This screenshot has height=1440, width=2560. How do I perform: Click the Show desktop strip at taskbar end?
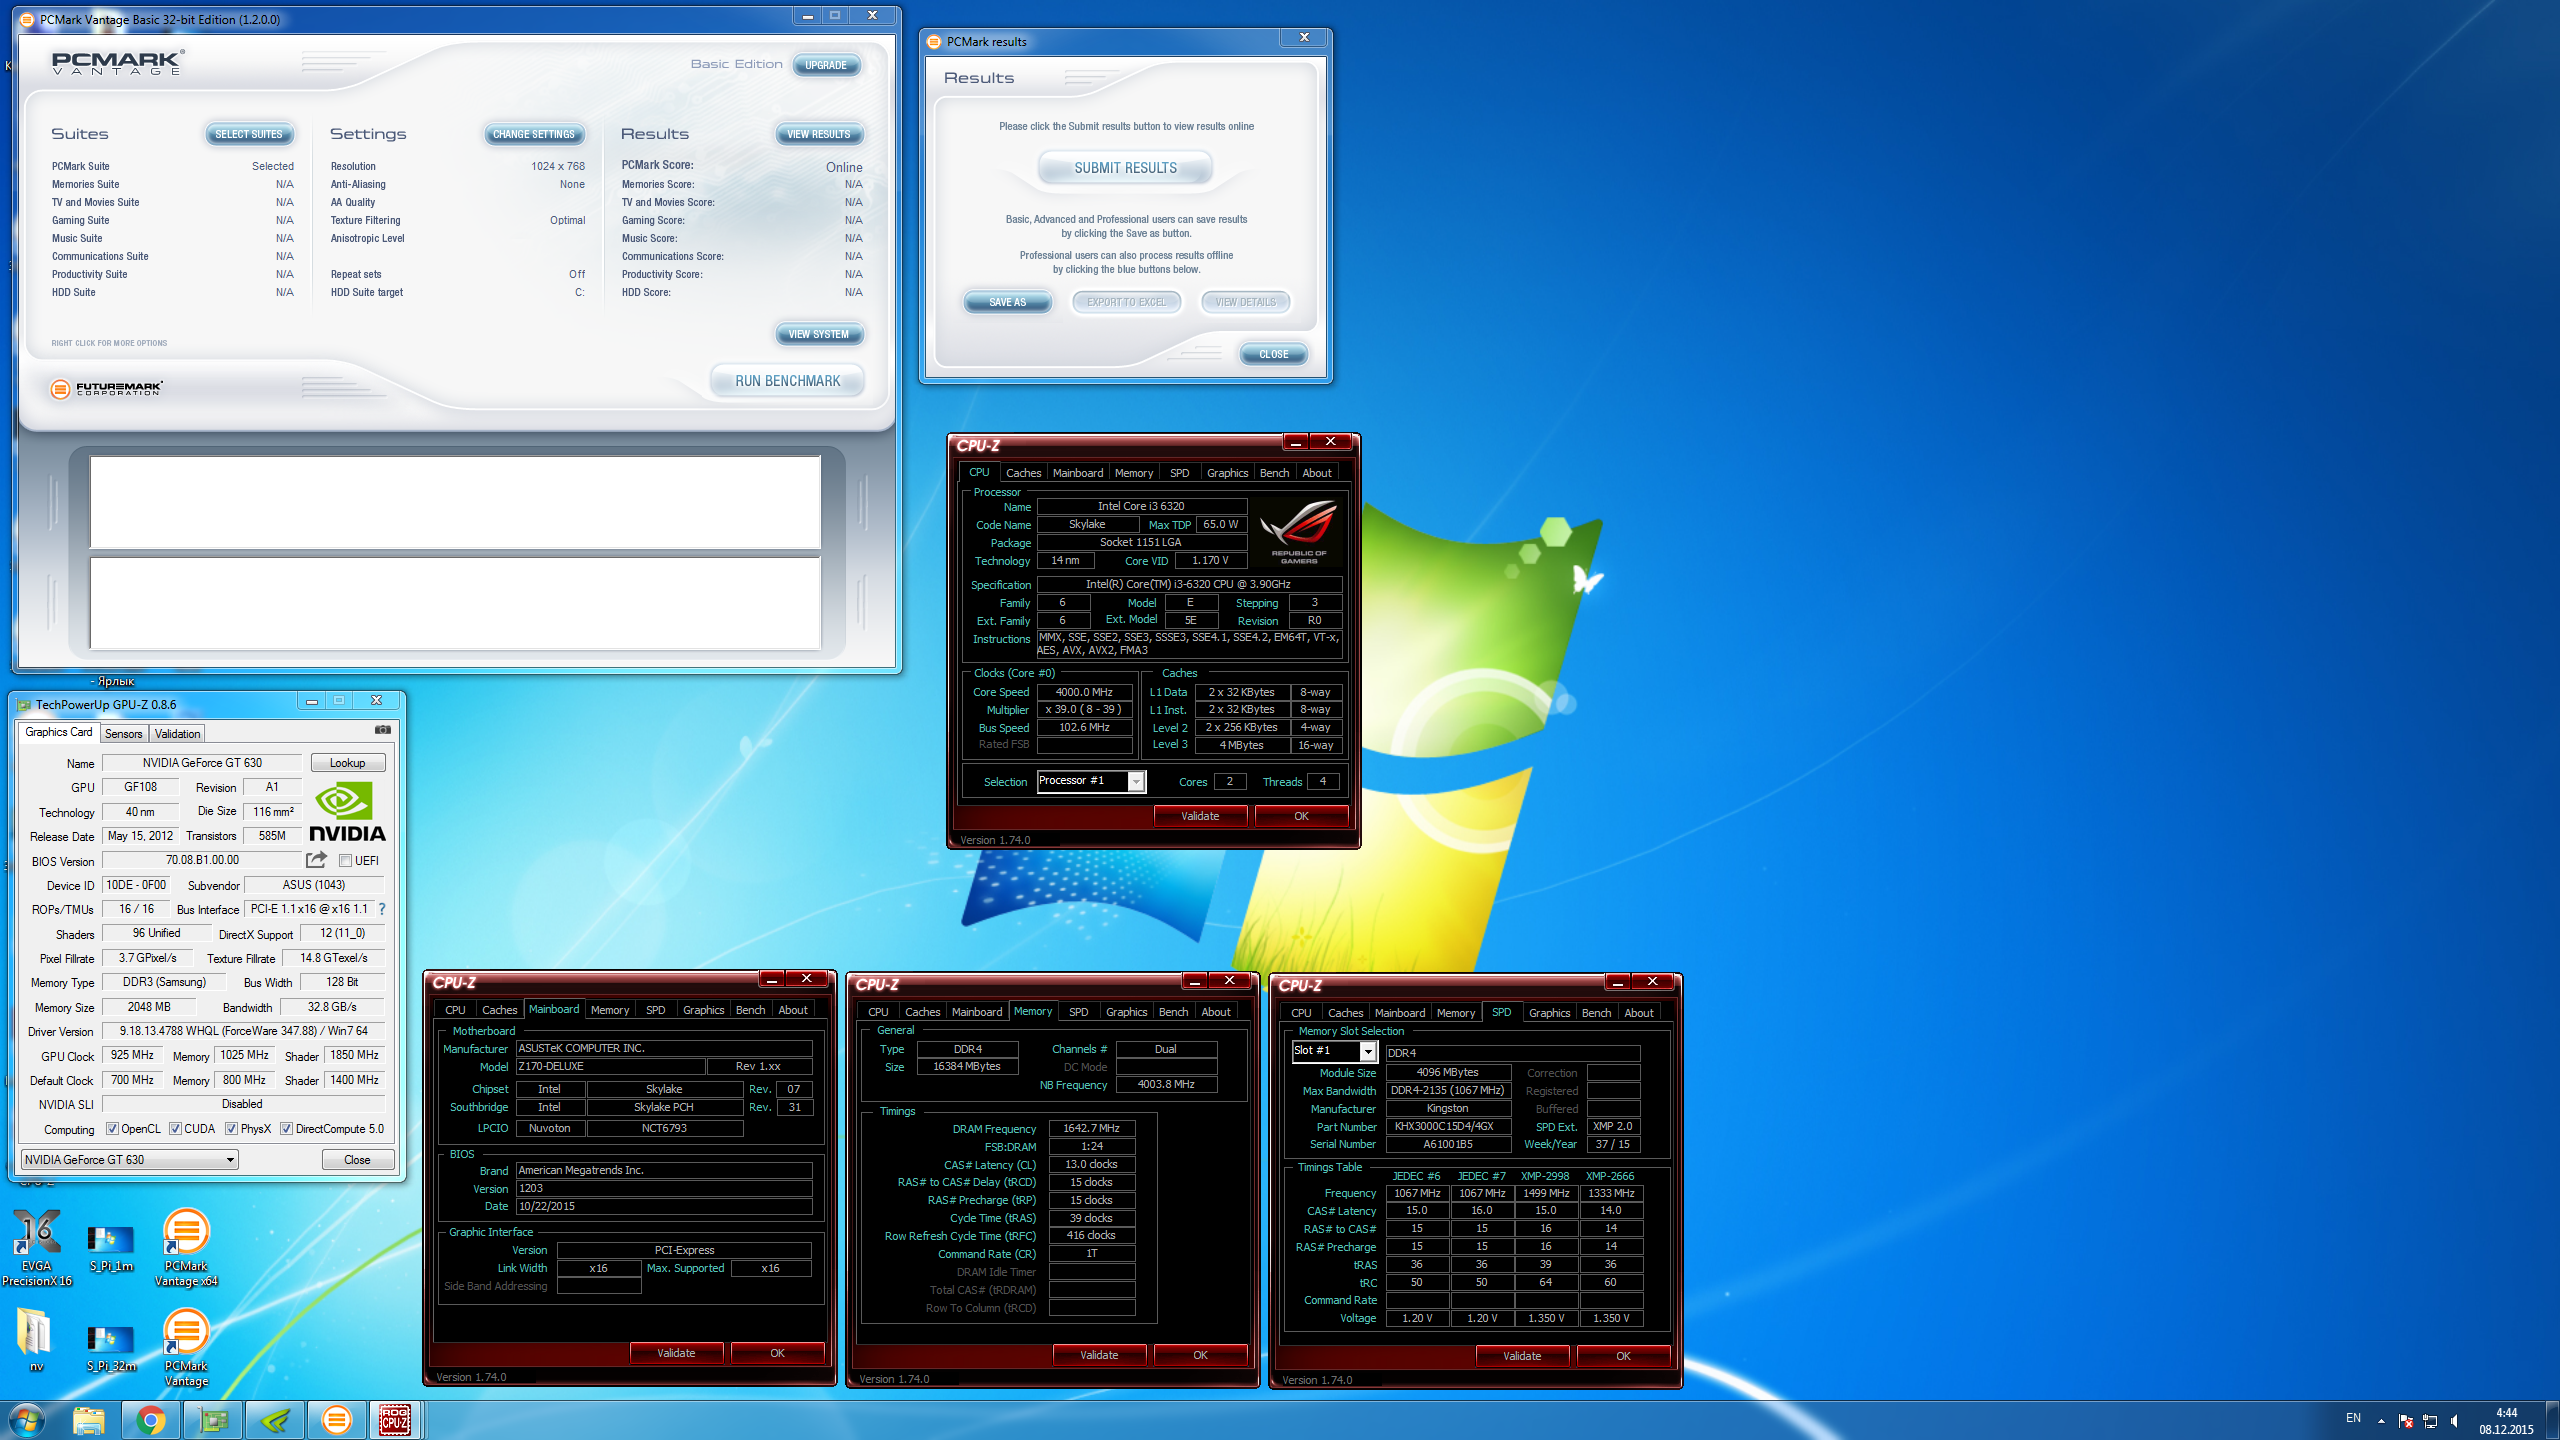2553,1420
